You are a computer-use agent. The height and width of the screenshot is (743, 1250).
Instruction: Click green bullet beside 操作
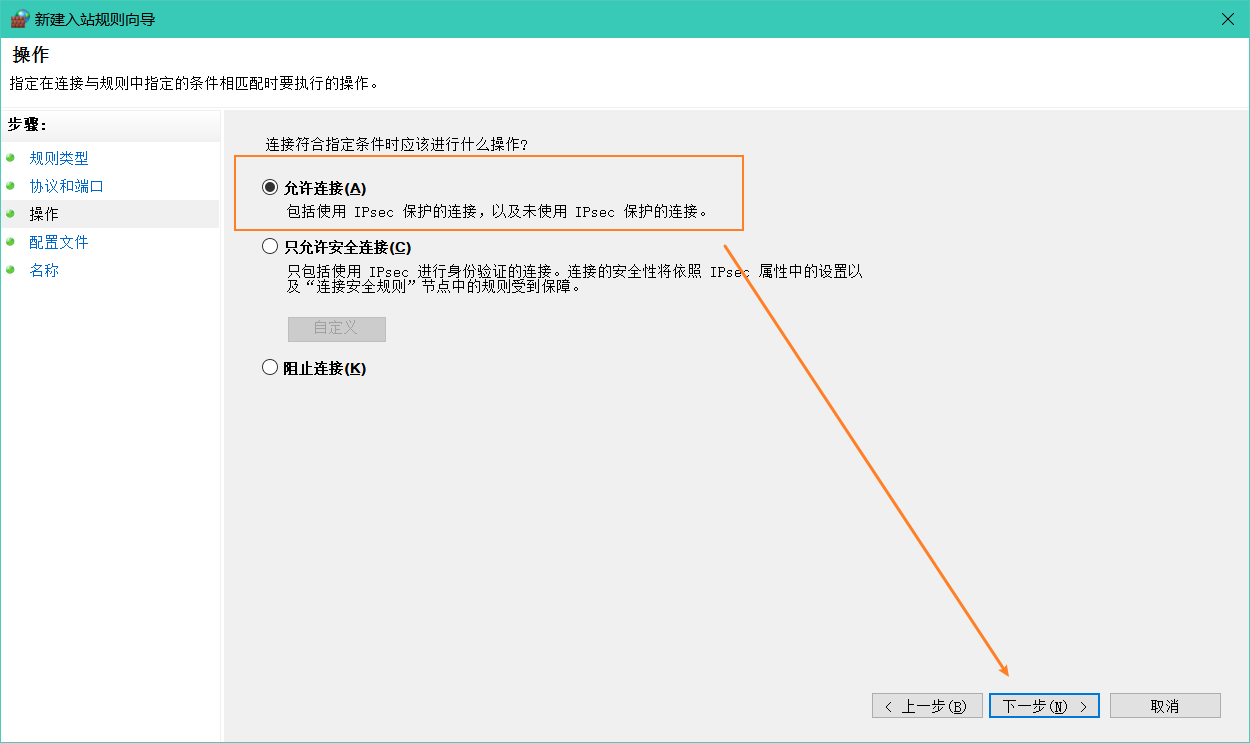[10, 214]
